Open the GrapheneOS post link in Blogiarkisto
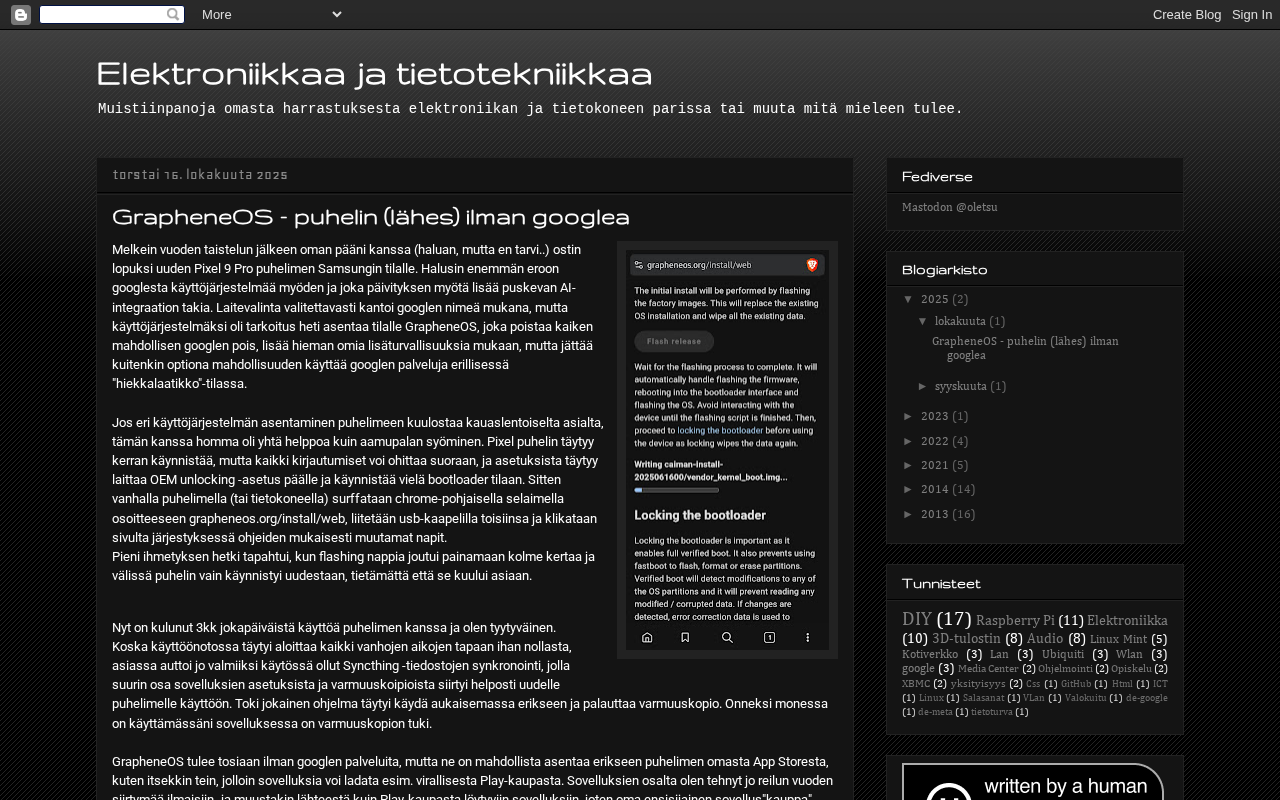 [1025, 348]
